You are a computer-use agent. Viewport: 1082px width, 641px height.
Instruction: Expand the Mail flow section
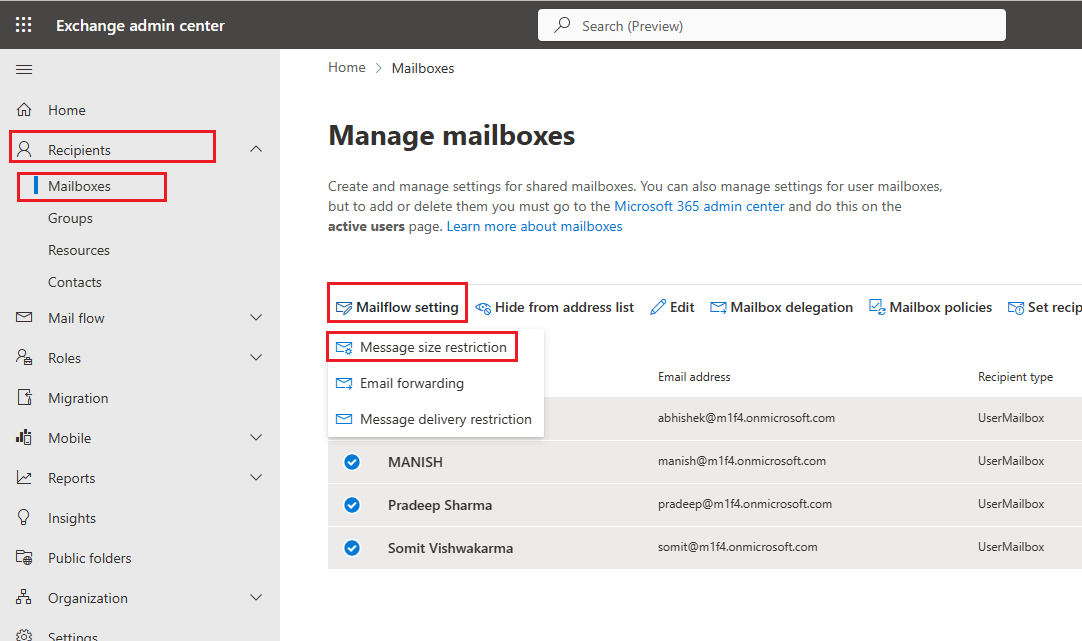coord(256,317)
